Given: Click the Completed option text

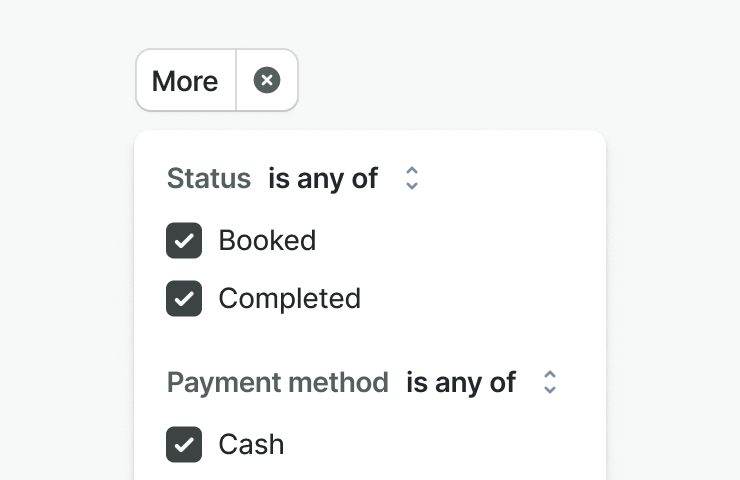Looking at the screenshot, I should [x=289, y=299].
